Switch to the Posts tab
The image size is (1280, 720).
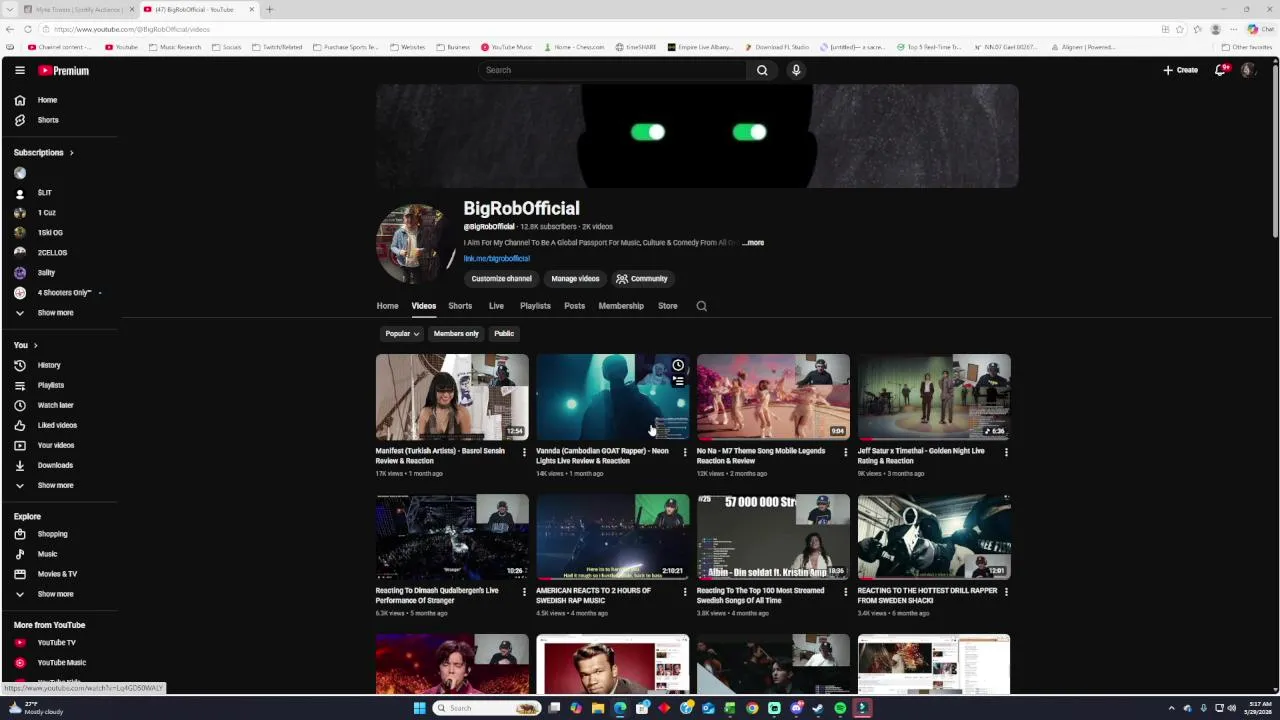click(574, 306)
